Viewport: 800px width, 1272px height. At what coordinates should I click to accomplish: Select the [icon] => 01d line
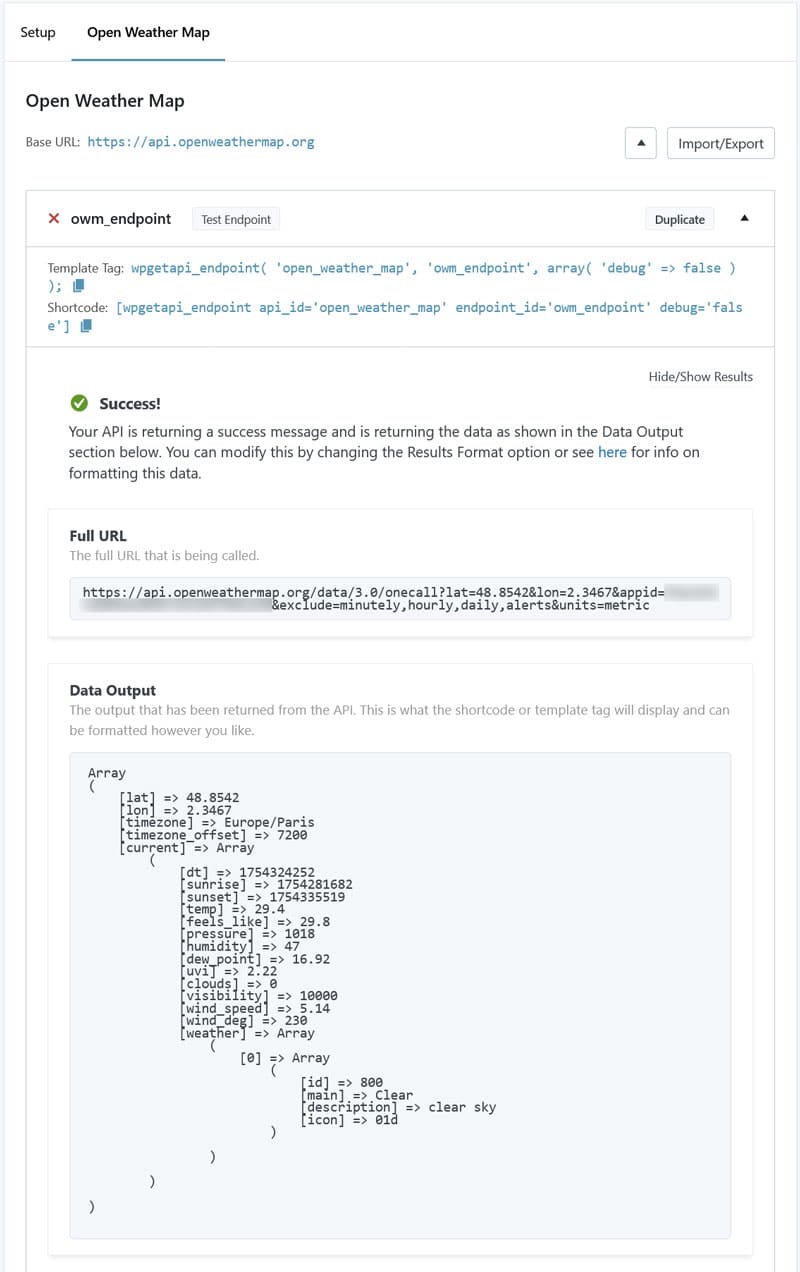pyautogui.click(x=349, y=1119)
